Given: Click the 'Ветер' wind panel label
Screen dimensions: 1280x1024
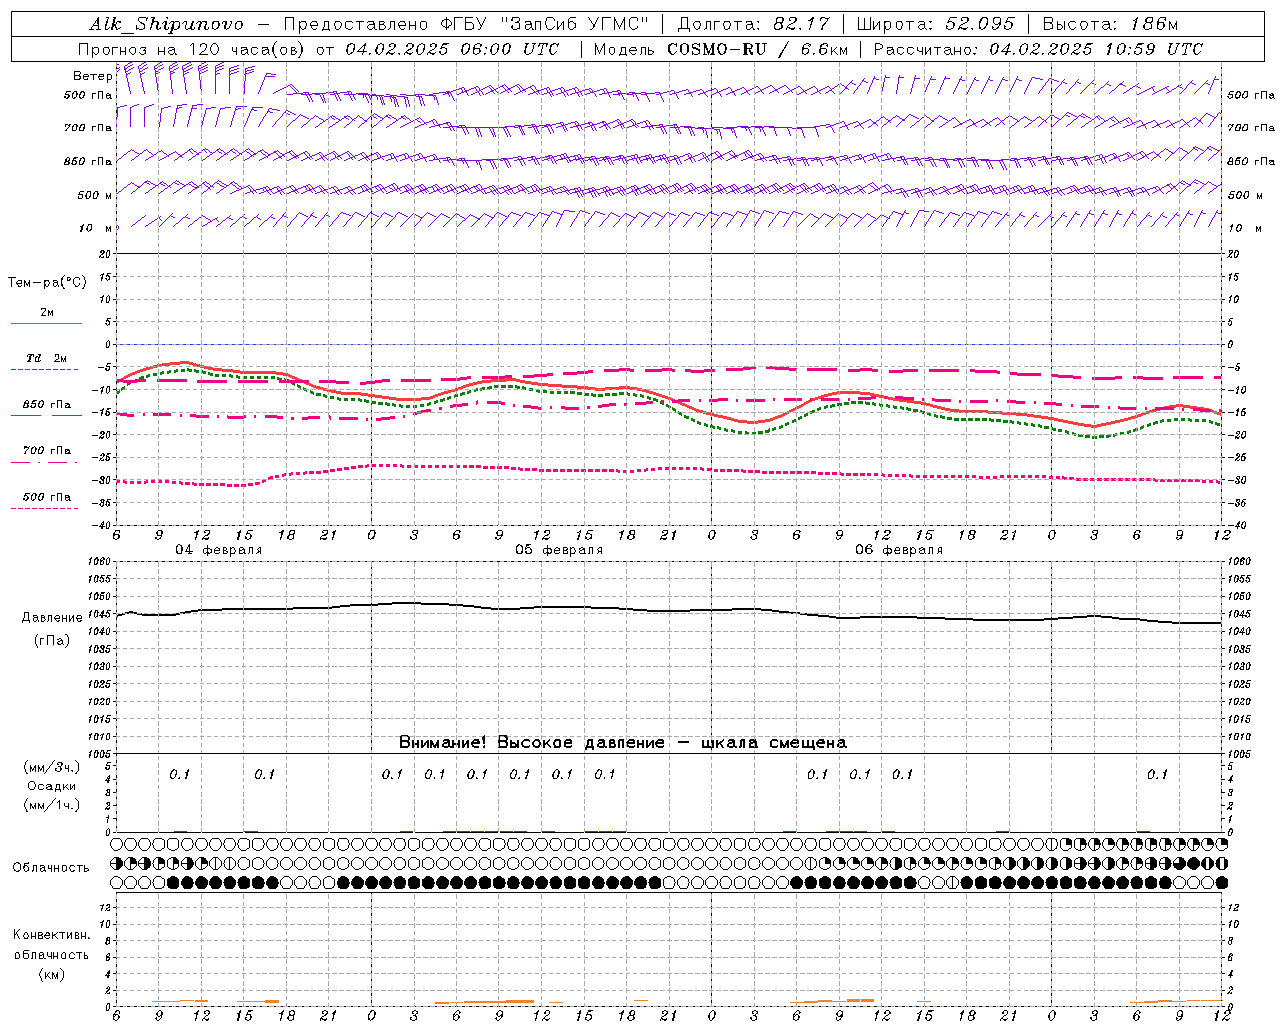Looking at the screenshot, I should coord(92,76).
